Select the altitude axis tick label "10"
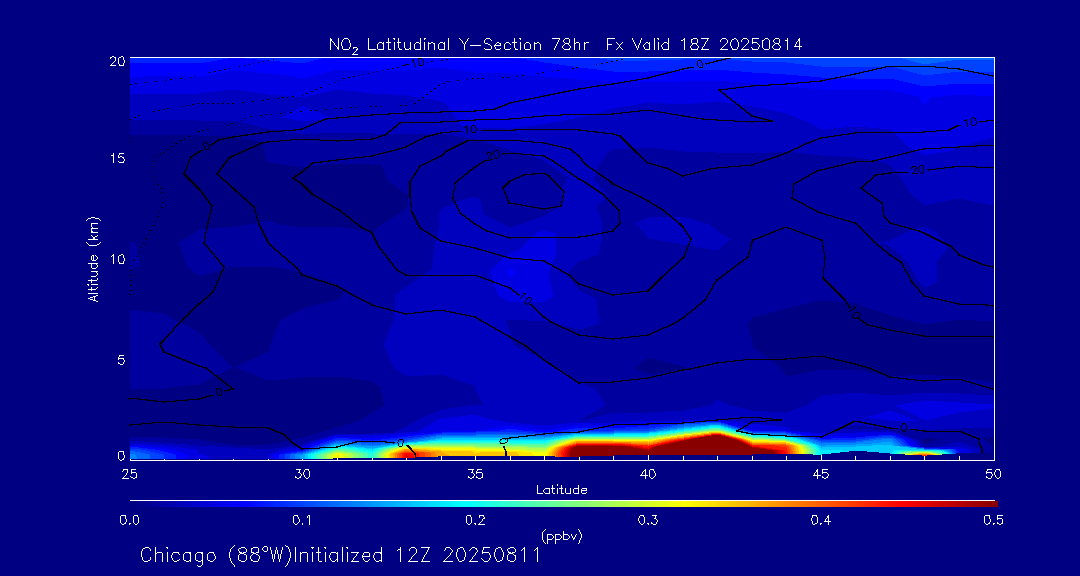 [116, 259]
